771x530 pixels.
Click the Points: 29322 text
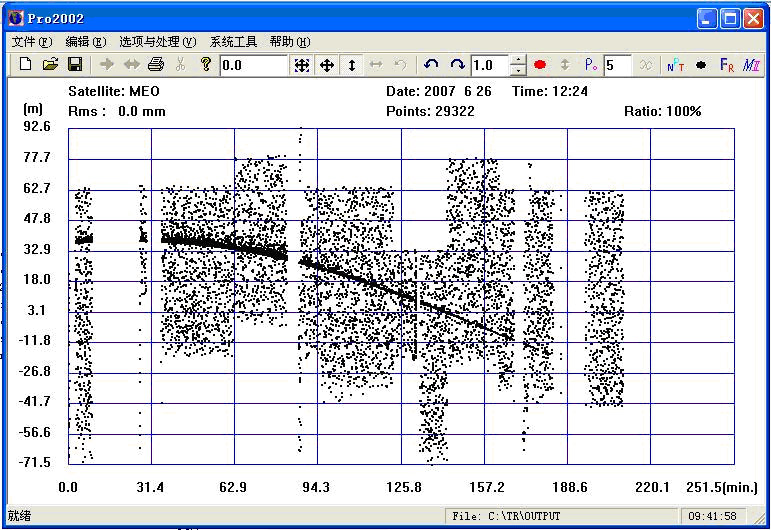pyautogui.click(x=430, y=112)
